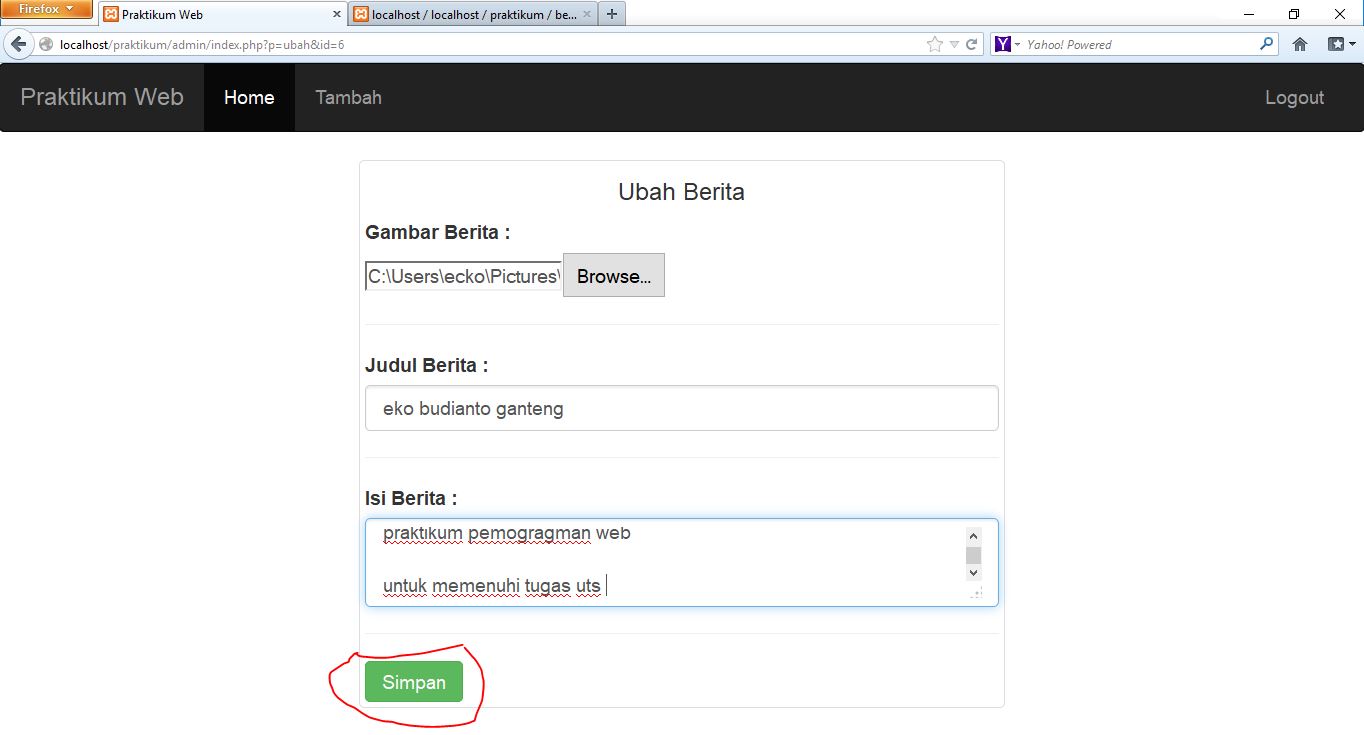Open the bookmarks menu dropdown arrow
This screenshot has width=1364, height=735.
coord(952,43)
